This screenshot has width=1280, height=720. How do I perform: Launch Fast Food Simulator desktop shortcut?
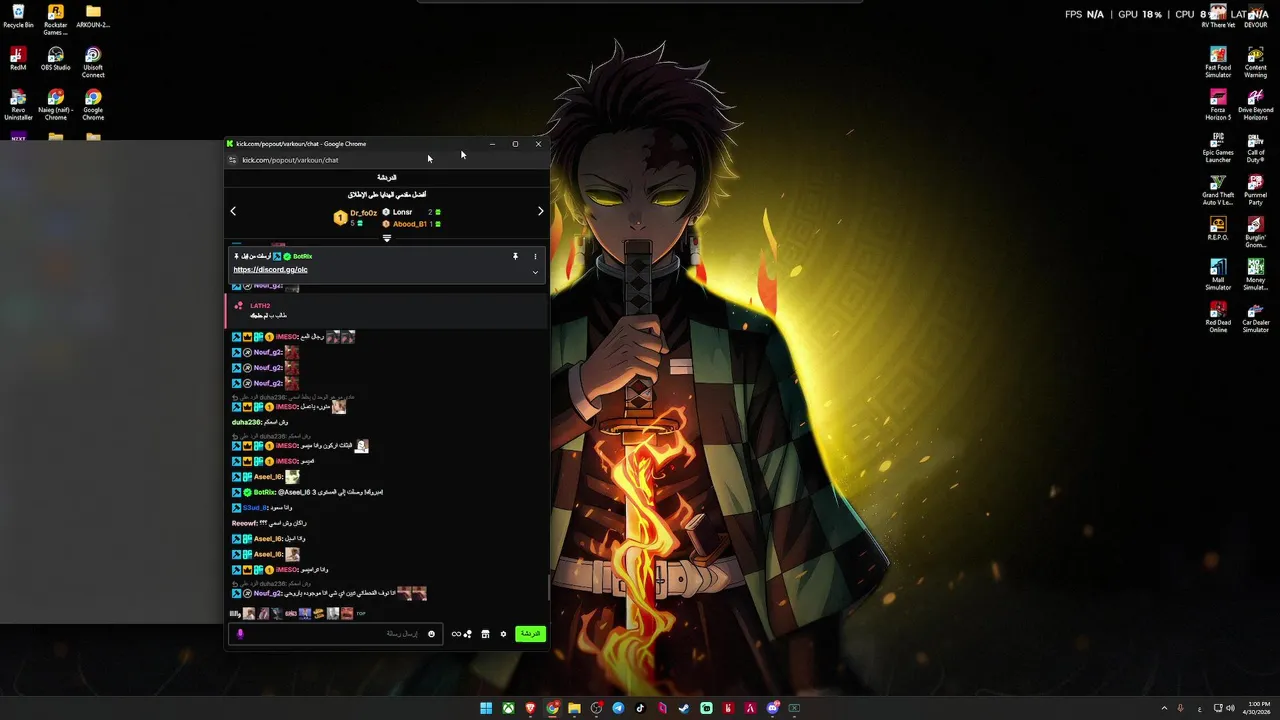click(x=1218, y=63)
